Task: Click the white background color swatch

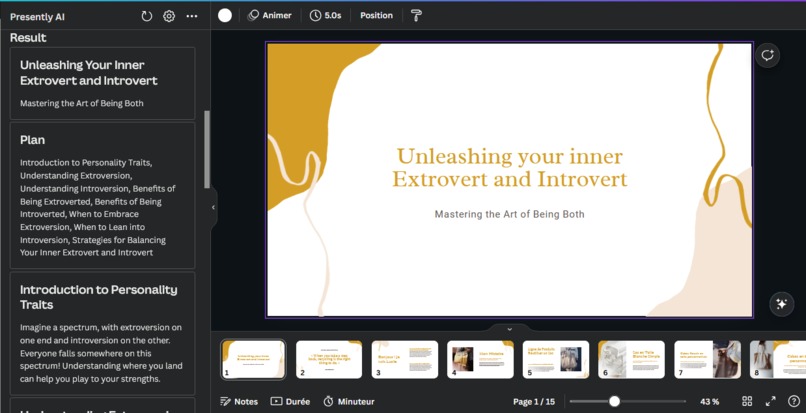Action: tap(225, 15)
